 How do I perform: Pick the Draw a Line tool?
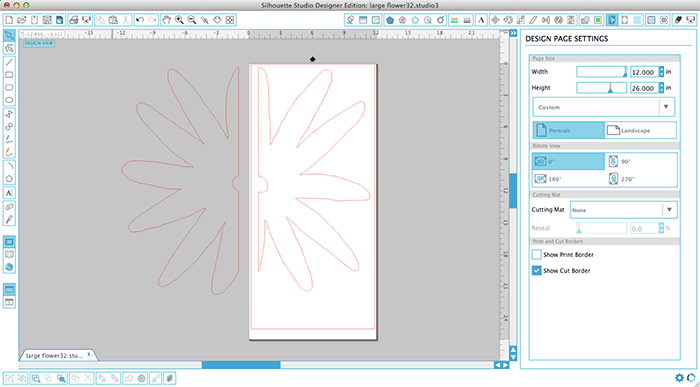coord(9,62)
